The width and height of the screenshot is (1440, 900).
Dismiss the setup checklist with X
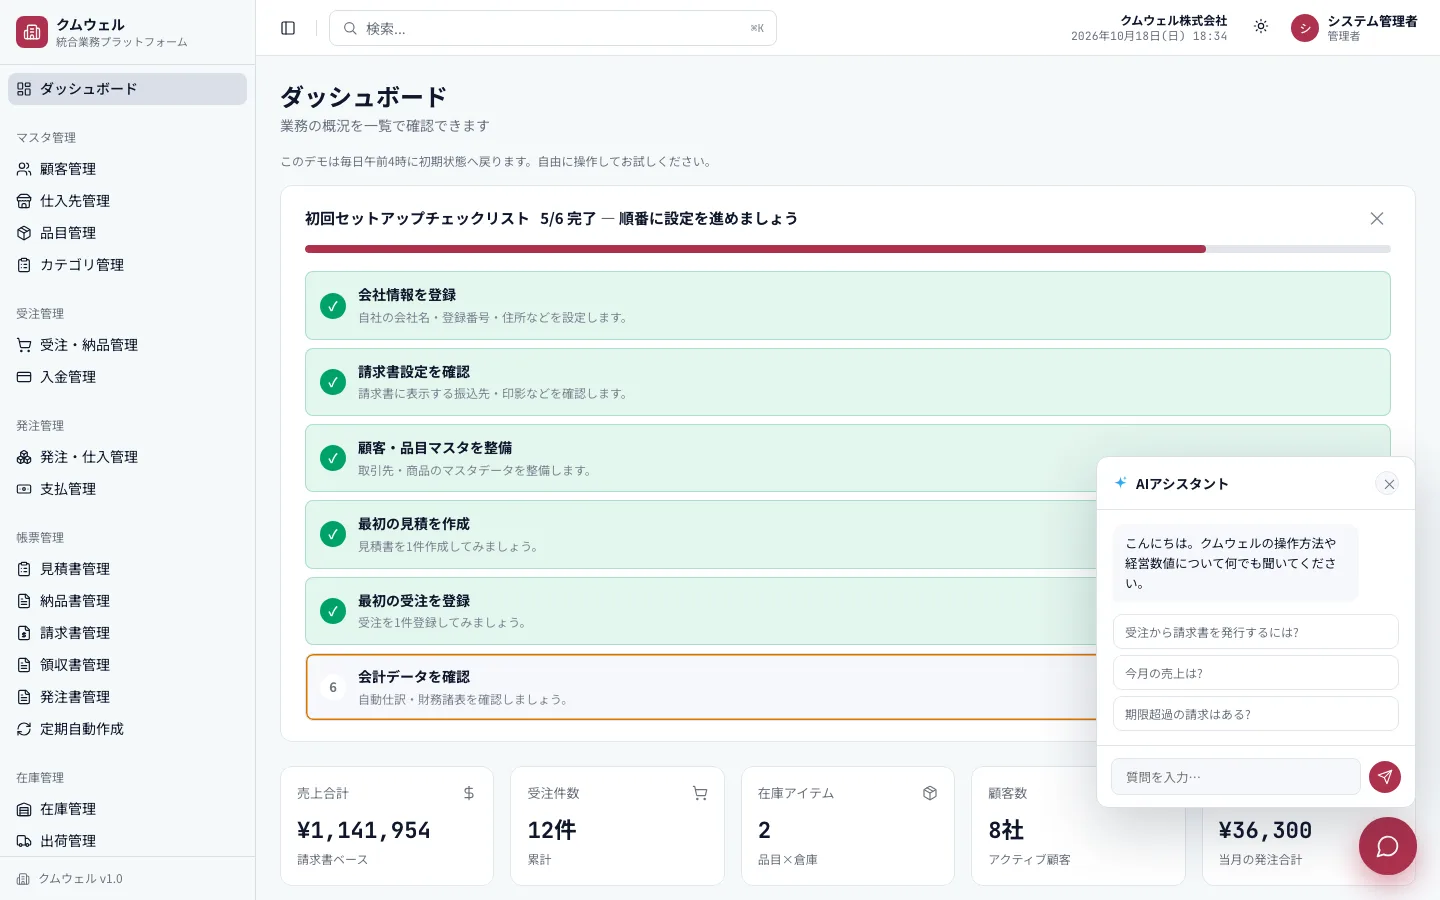[1377, 219]
